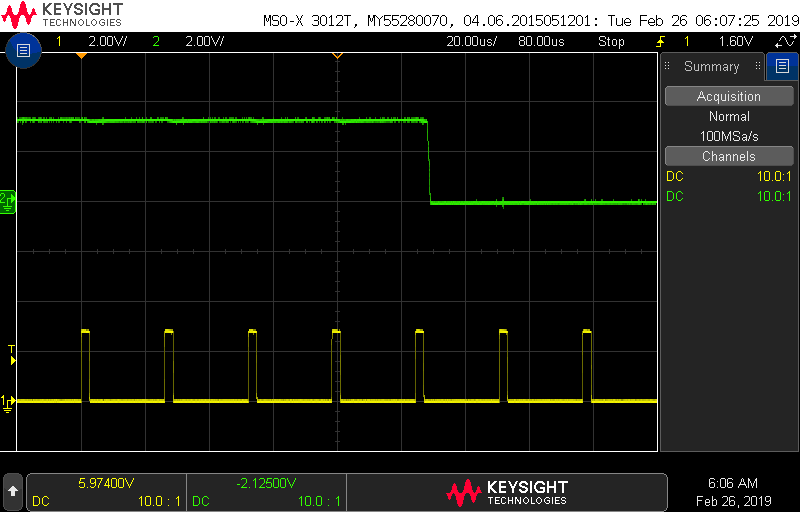
Task: Select channel 1 scale 2.00V/
Action: pyautogui.click(x=108, y=41)
